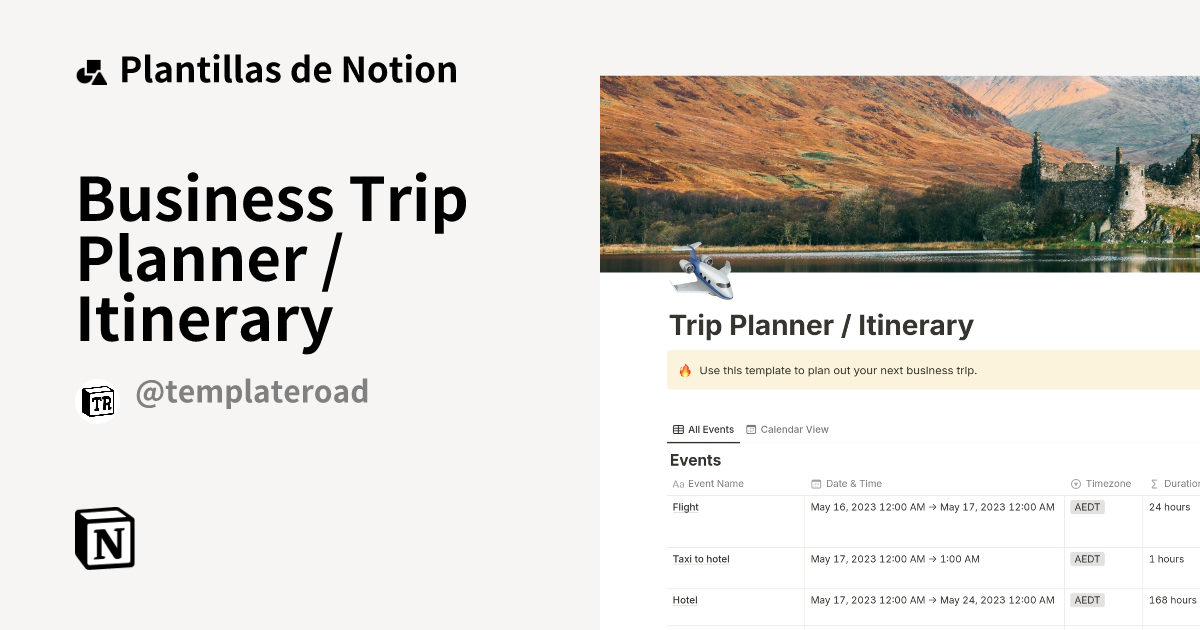Open the Duration column menu
This screenshot has height=630, width=1200.
pyautogui.click(x=1180, y=484)
